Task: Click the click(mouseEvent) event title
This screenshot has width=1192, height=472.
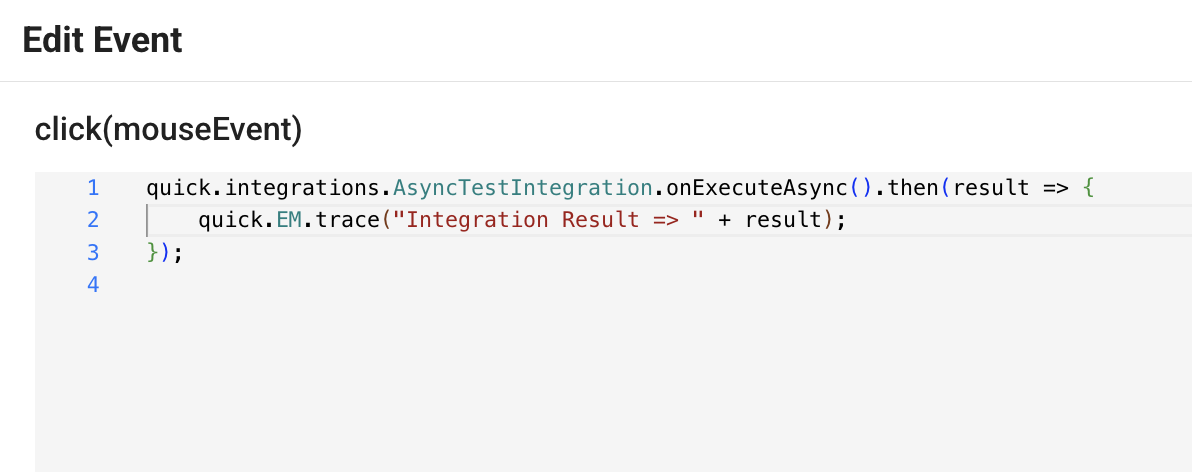Action: point(168,129)
